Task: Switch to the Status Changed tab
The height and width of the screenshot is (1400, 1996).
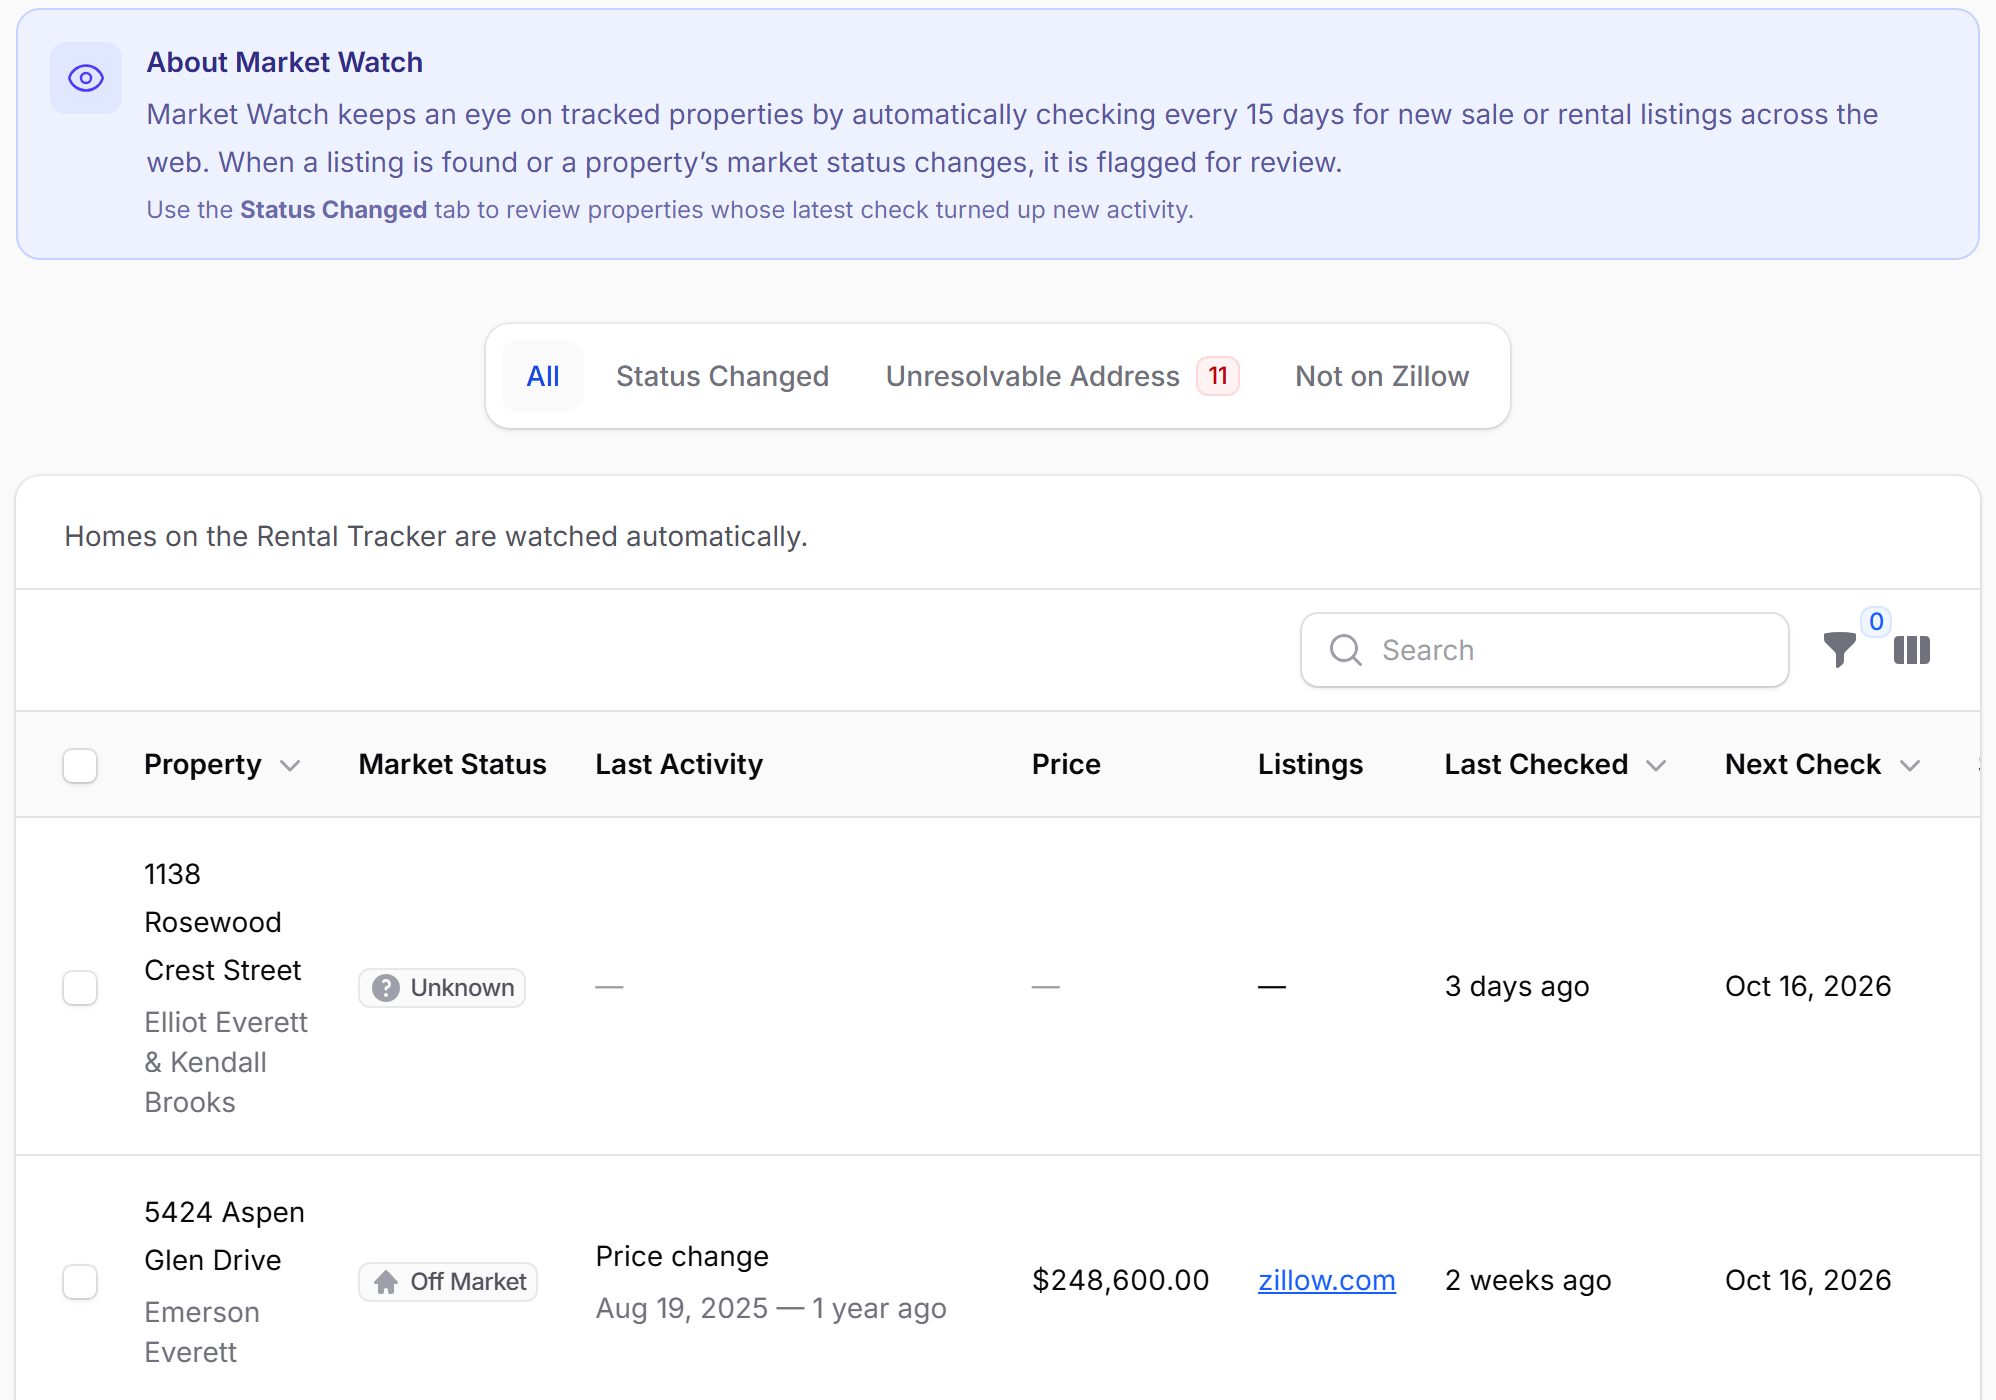Action: [722, 376]
